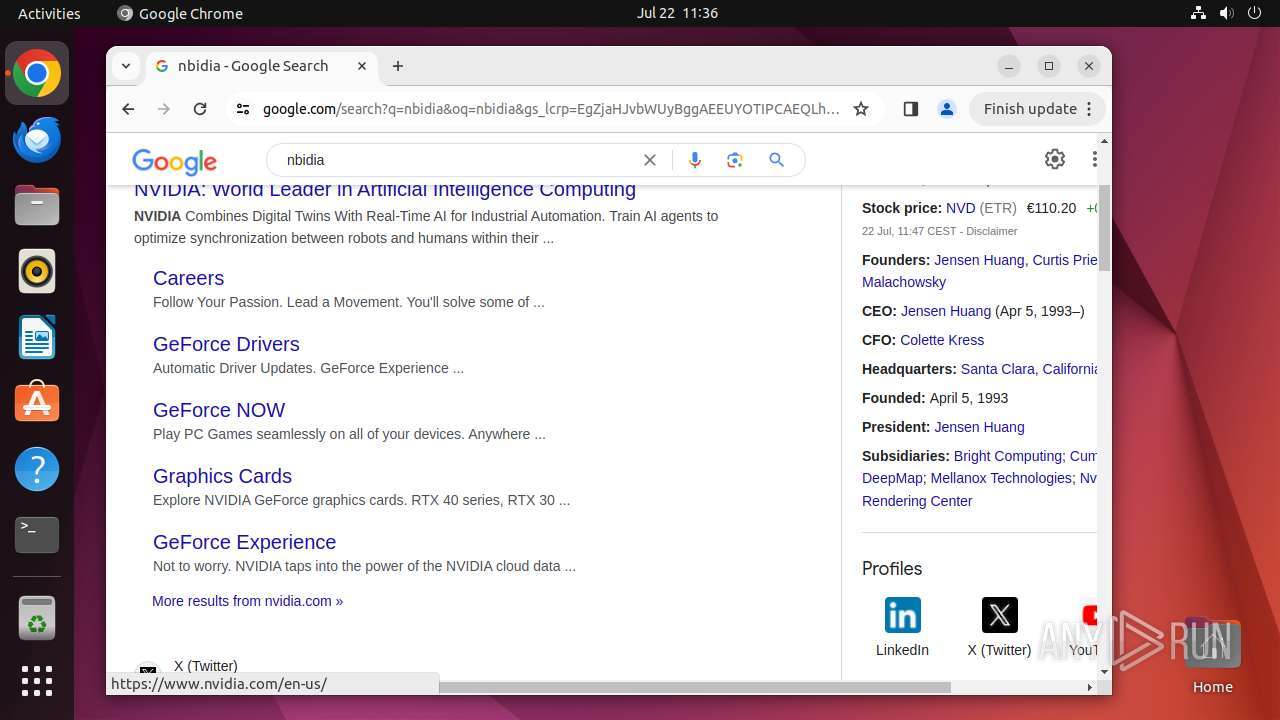Screen dimensions: 1280x720
Task: Click the Chrome forward arrow
Action: pyautogui.click(x=164, y=109)
